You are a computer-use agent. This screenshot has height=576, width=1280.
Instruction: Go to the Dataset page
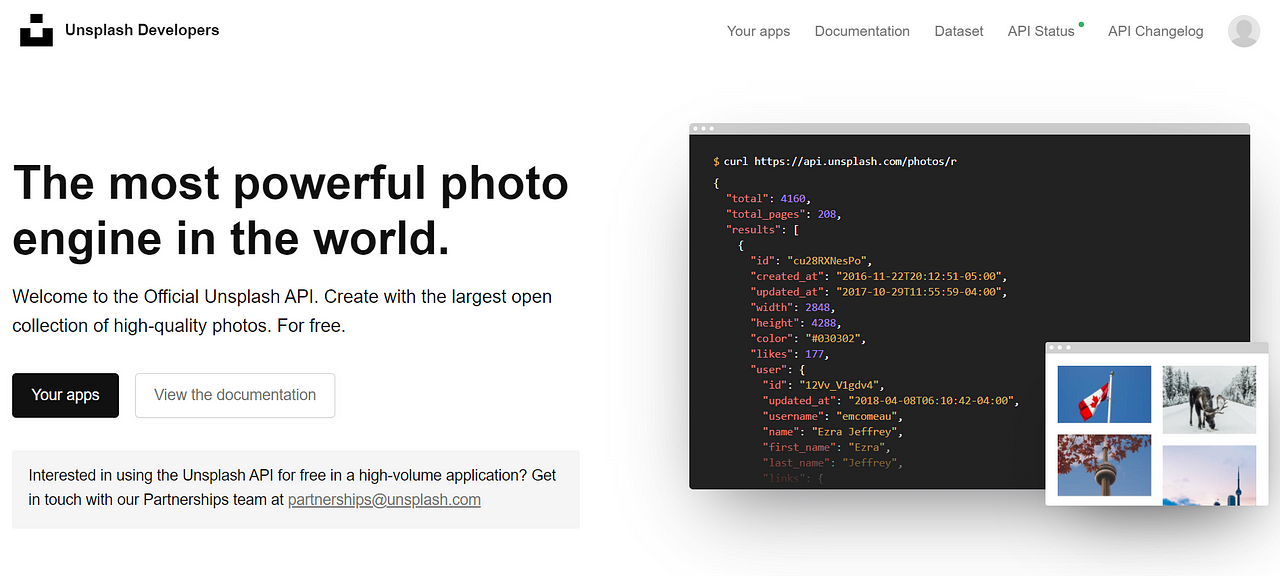click(959, 31)
